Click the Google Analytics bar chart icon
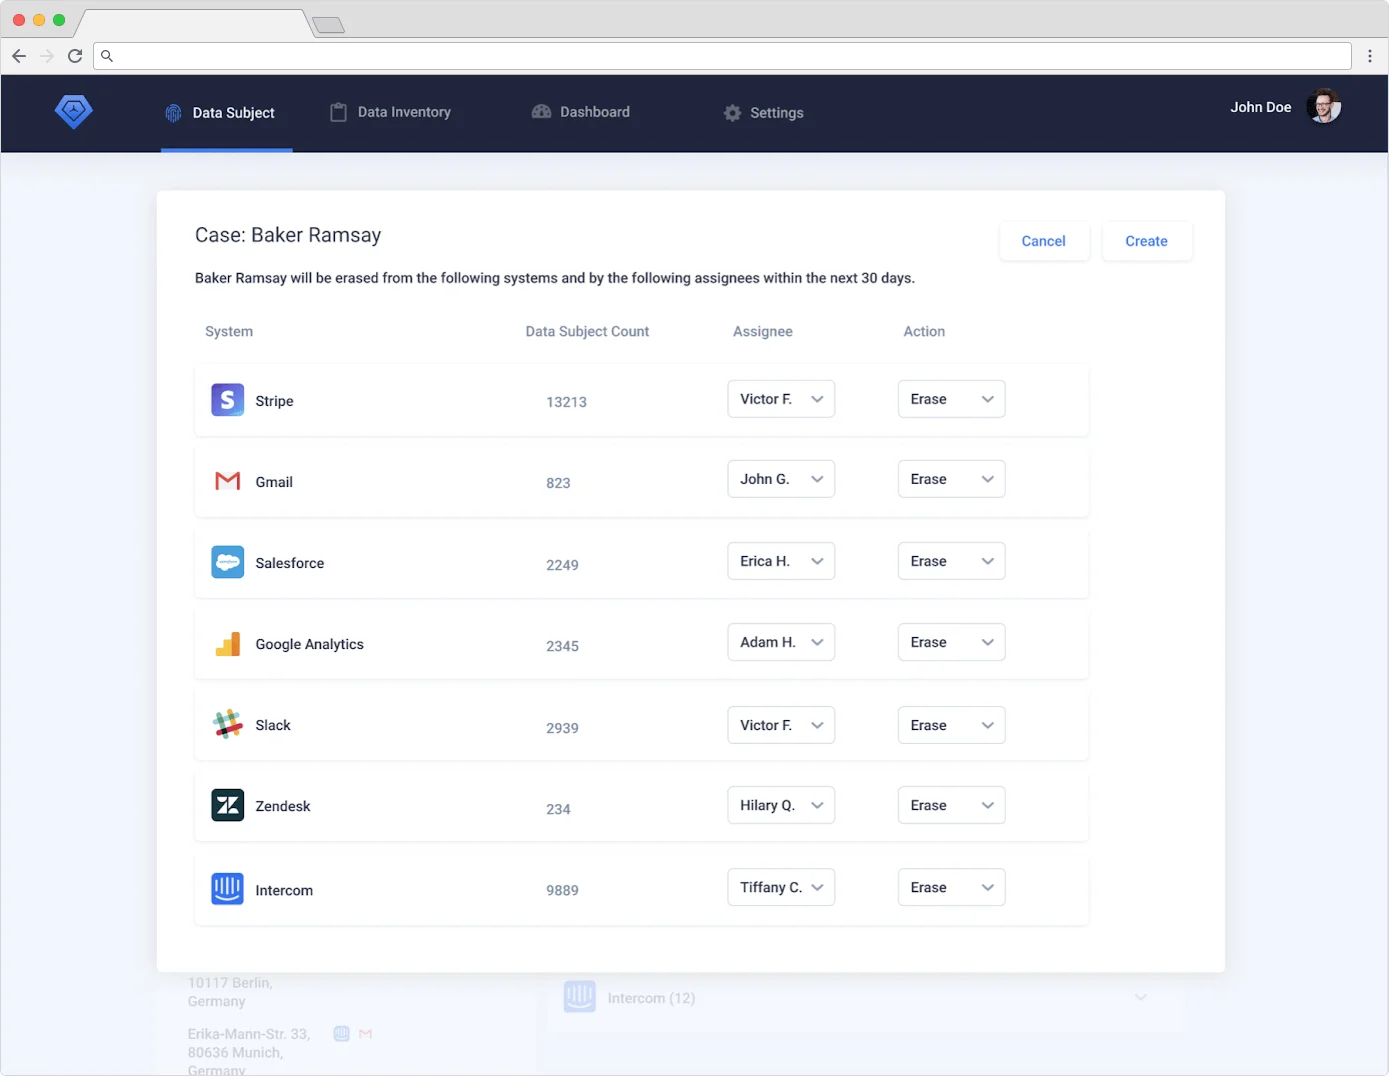This screenshot has height=1076, width=1389. [228, 644]
